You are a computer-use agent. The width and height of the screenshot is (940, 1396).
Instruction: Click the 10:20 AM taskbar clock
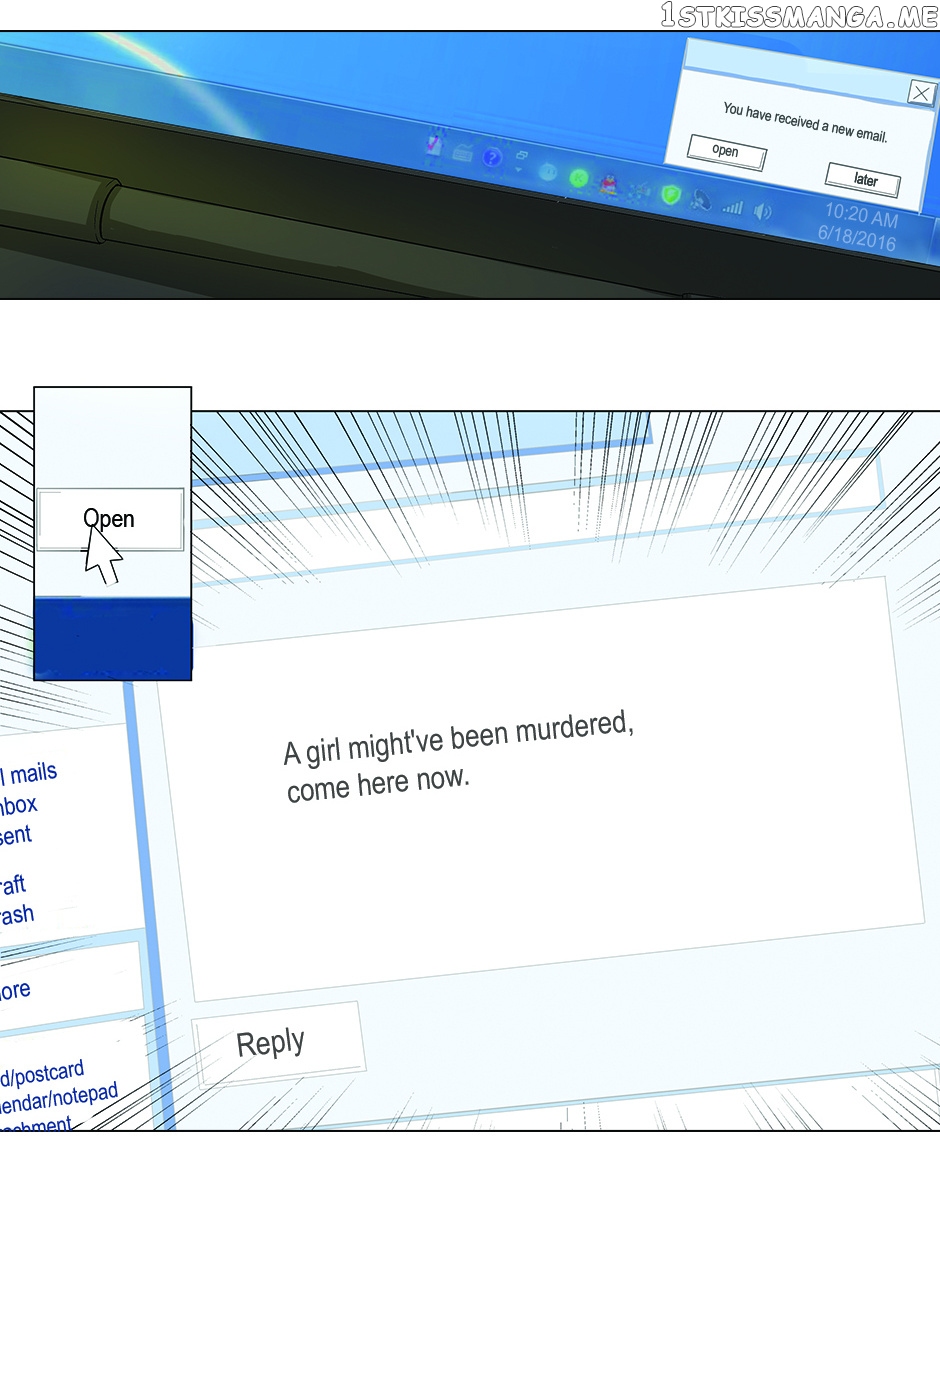click(861, 214)
